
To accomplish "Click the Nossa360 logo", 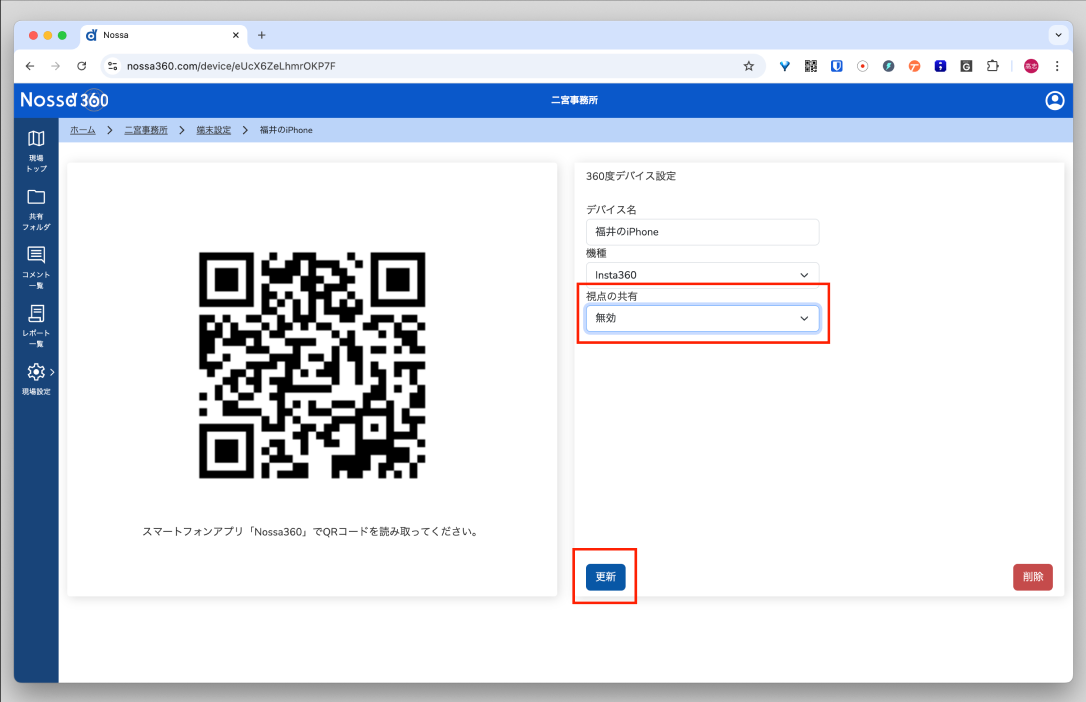I will click(x=64, y=100).
